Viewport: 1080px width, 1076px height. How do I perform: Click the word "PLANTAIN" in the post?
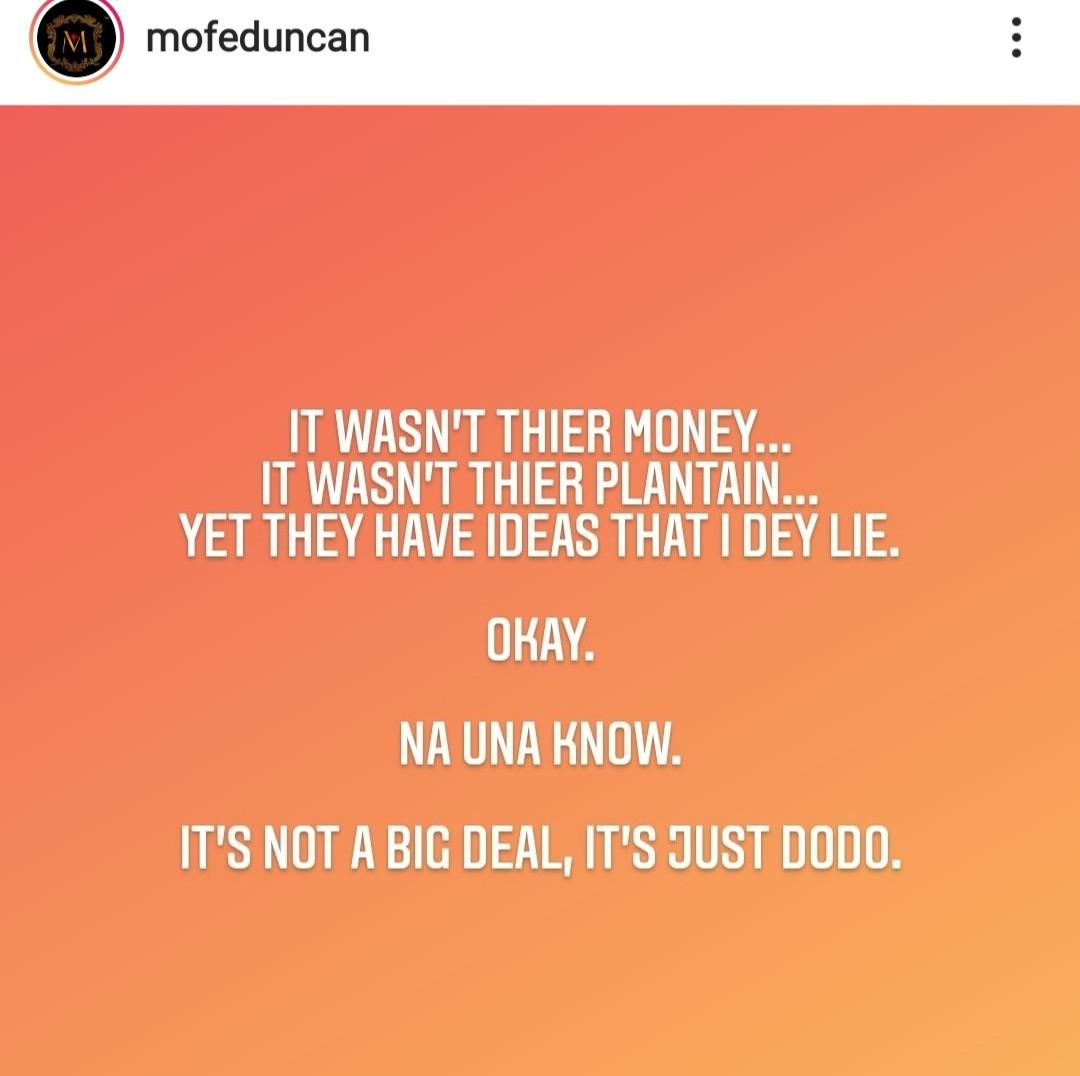pyautogui.click(x=690, y=486)
